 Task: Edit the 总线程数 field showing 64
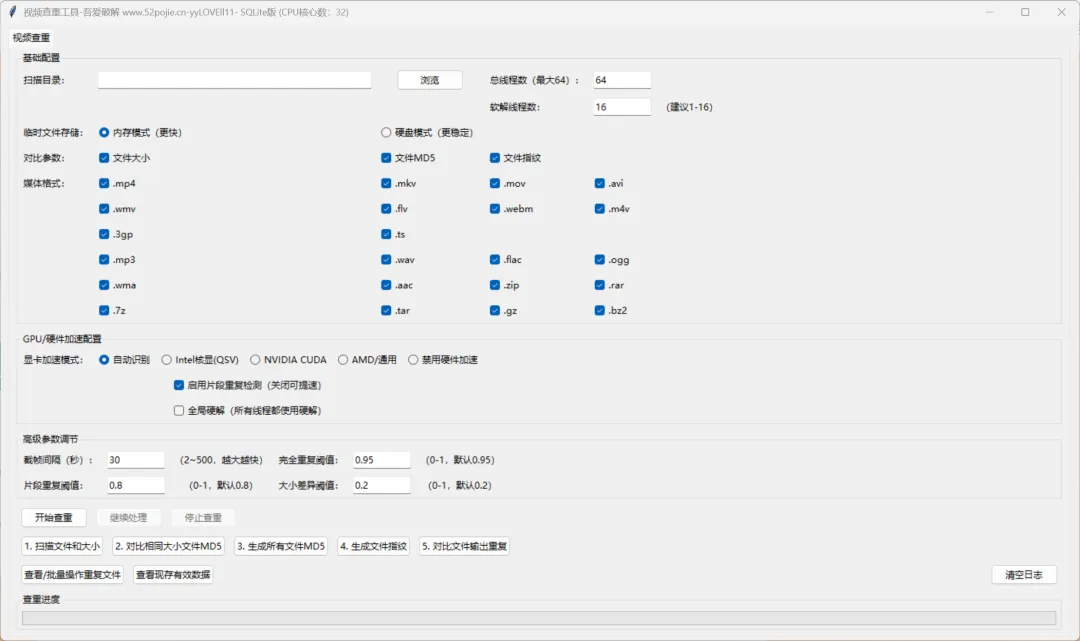click(x=622, y=80)
